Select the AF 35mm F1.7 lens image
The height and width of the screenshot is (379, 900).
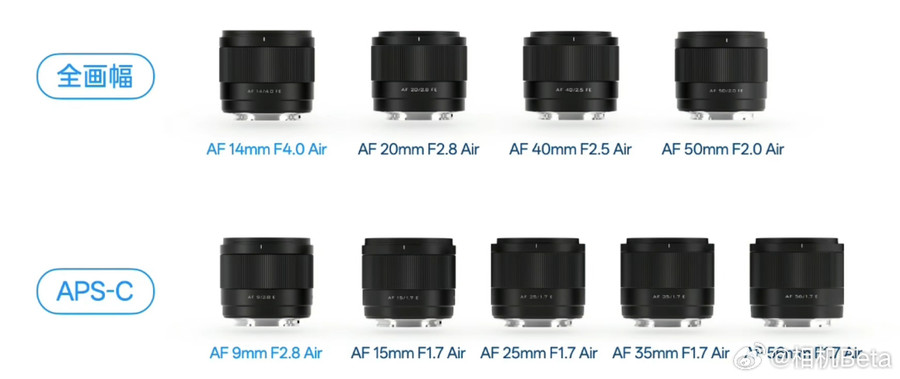click(x=668, y=284)
